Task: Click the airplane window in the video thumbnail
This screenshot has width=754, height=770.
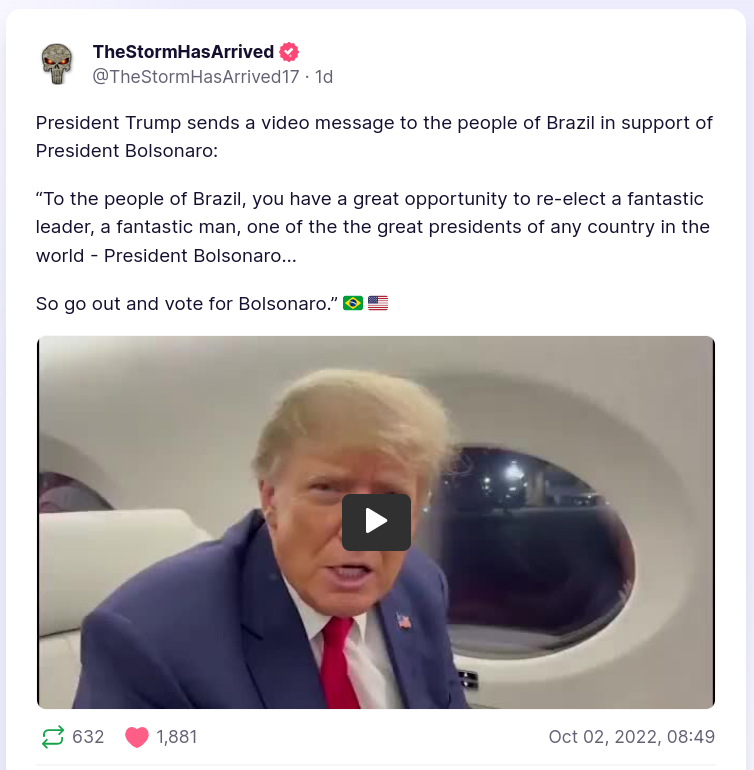Action: tap(540, 545)
